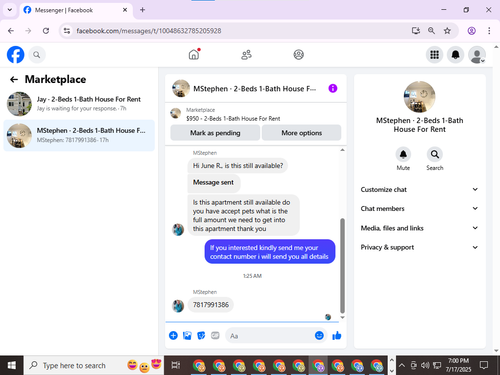Select the Messenger | Facebook tab
This screenshot has width=500, height=375.
point(76,10)
